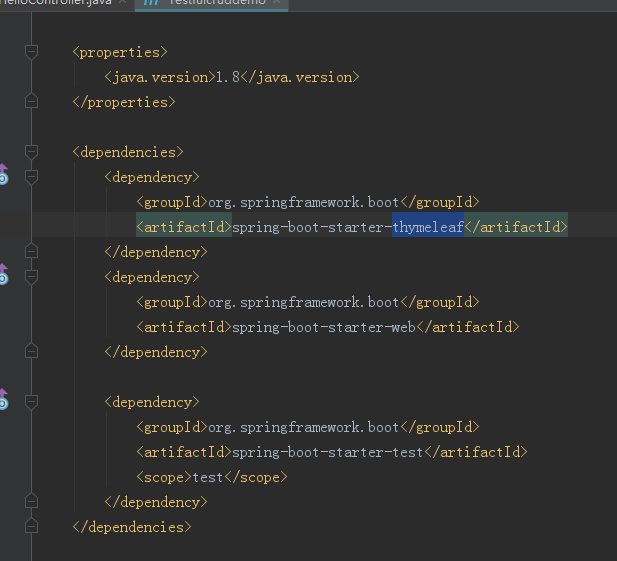Select the restfulcruddemo editor tab
Screen dimensions: 617x561
point(211,3)
